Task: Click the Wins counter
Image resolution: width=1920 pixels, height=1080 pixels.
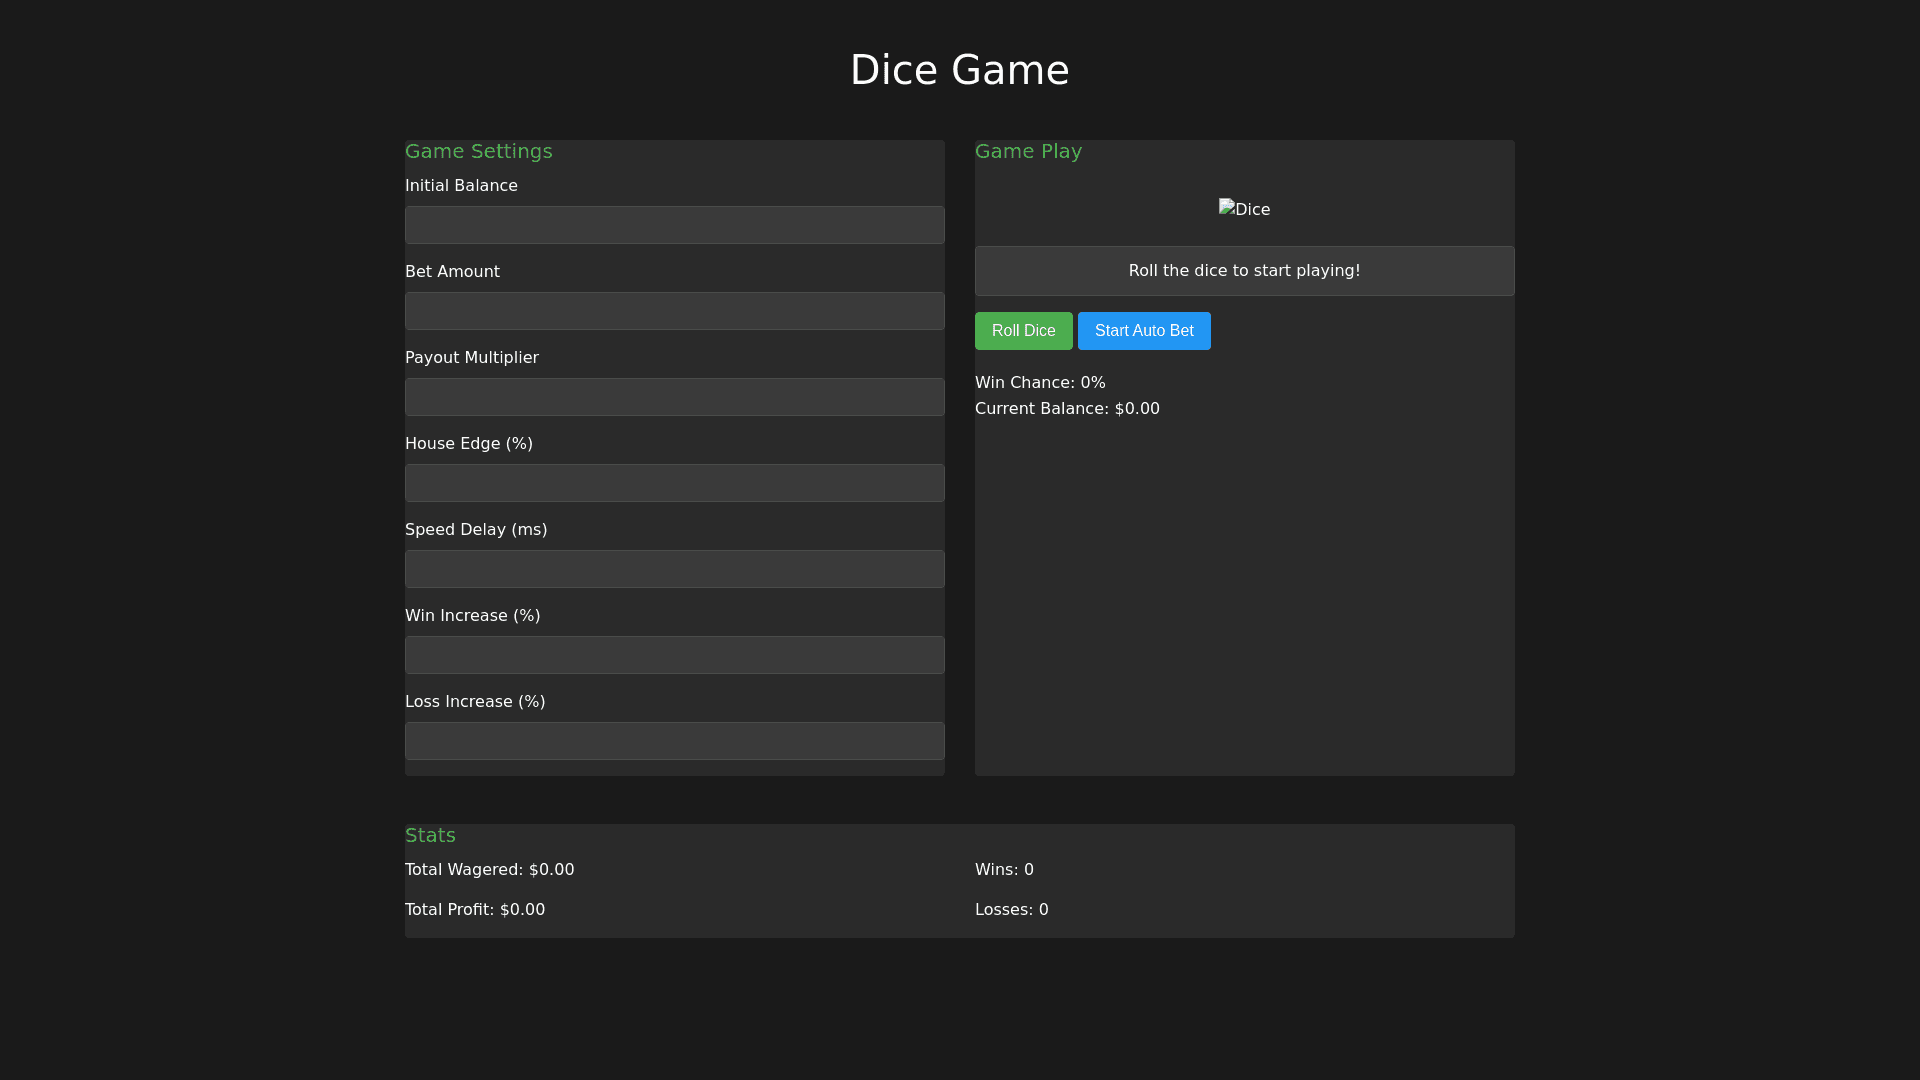Action: (1004, 870)
